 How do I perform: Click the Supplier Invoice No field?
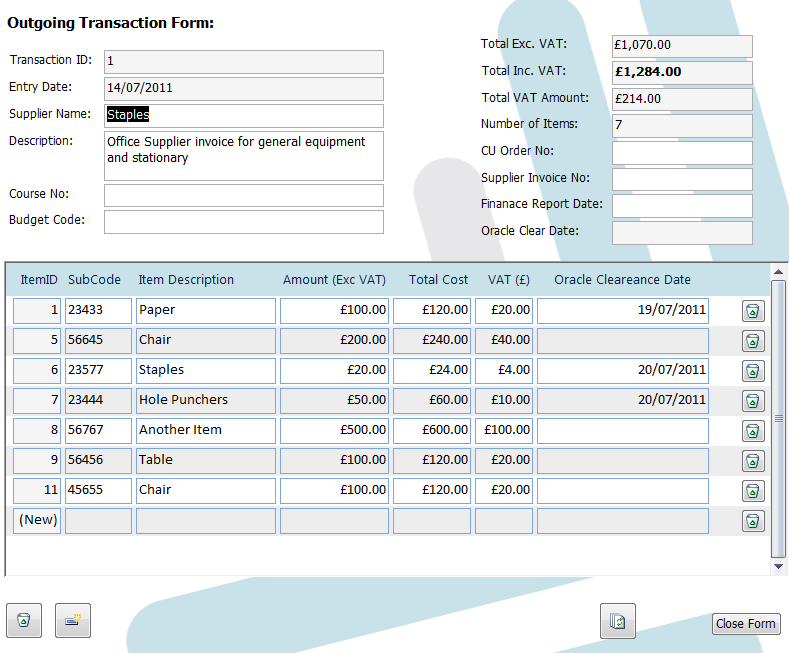coord(682,179)
